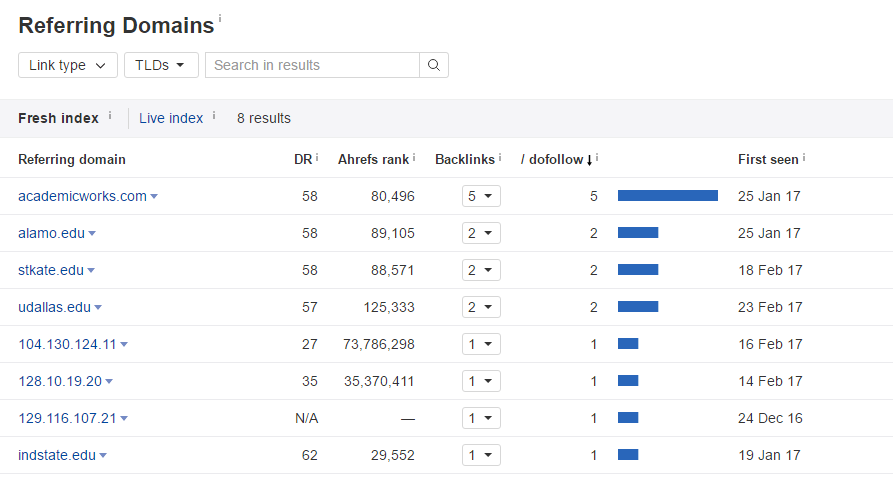893x484 pixels.
Task: Click the Search in results field
Action: click(312, 65)
